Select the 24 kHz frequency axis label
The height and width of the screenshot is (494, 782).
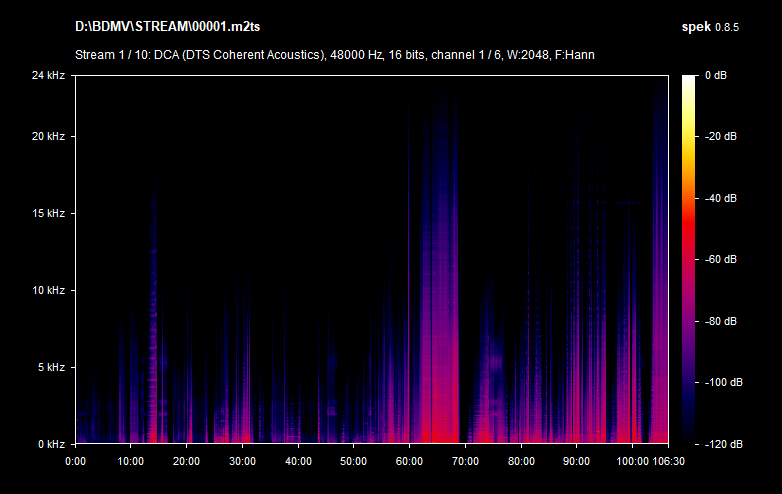click(x=47, y=76)
